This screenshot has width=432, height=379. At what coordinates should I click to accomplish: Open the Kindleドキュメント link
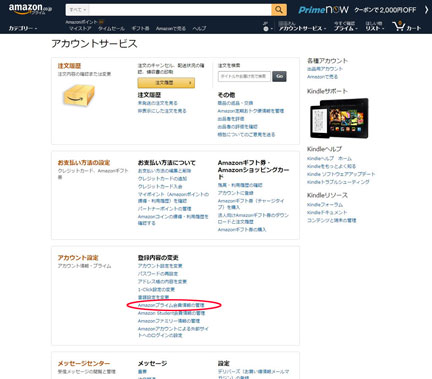click(327, 212)
